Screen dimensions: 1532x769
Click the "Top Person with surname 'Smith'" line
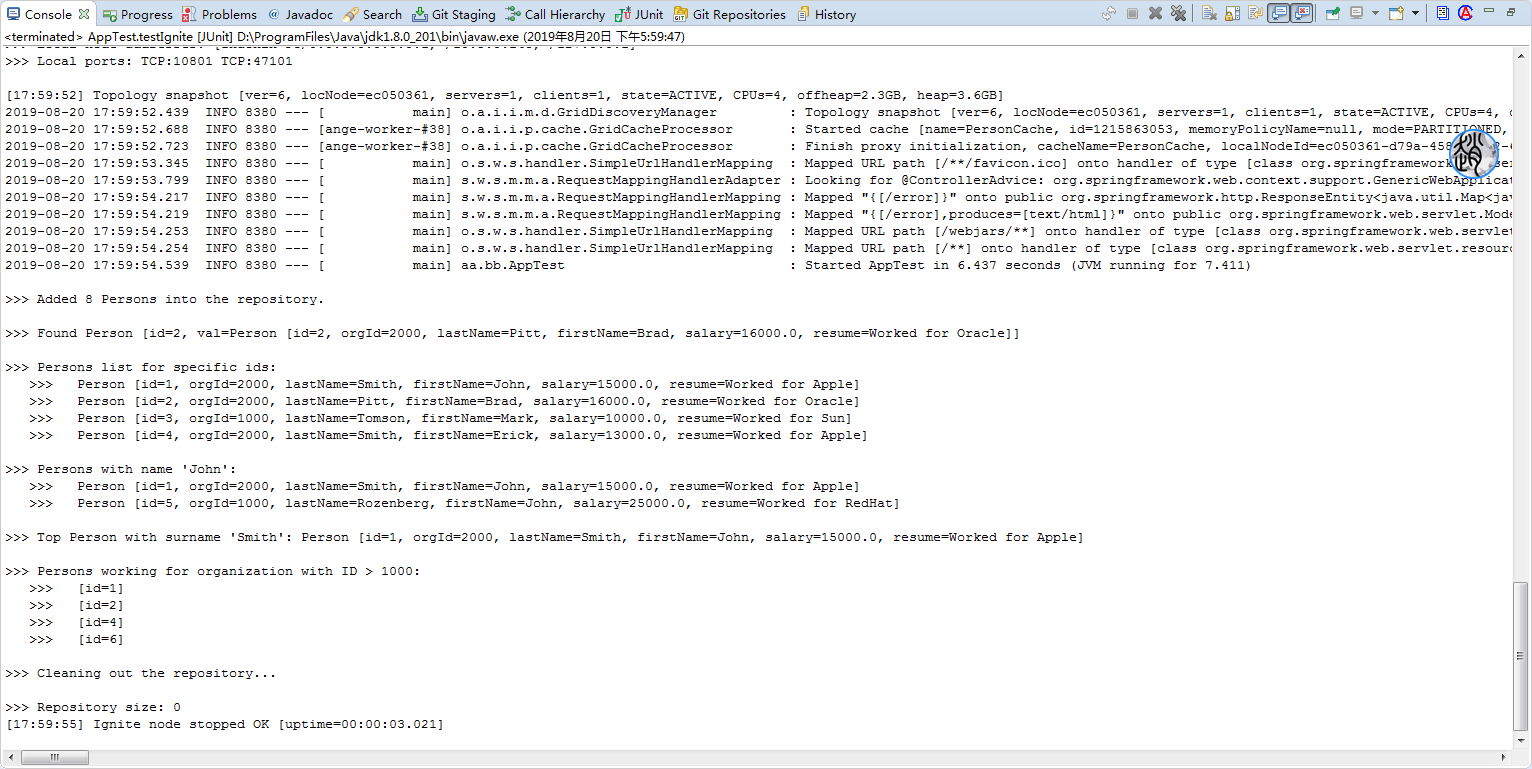(x=545, y=537)
